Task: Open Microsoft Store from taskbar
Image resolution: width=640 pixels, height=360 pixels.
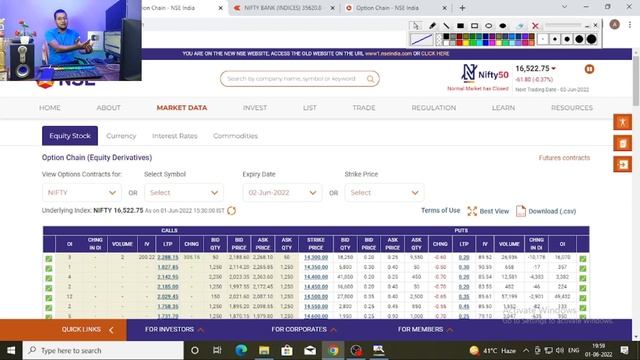Action: (287, 350)
